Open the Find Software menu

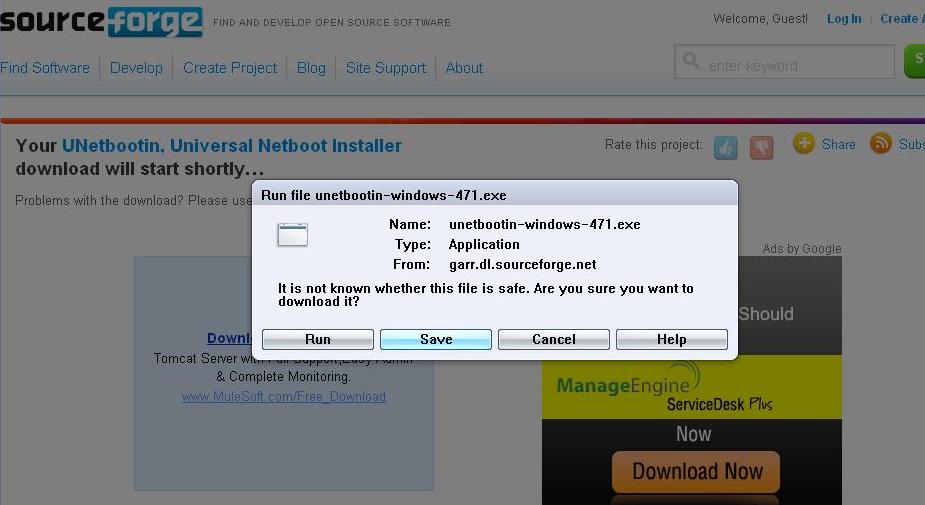45,68
